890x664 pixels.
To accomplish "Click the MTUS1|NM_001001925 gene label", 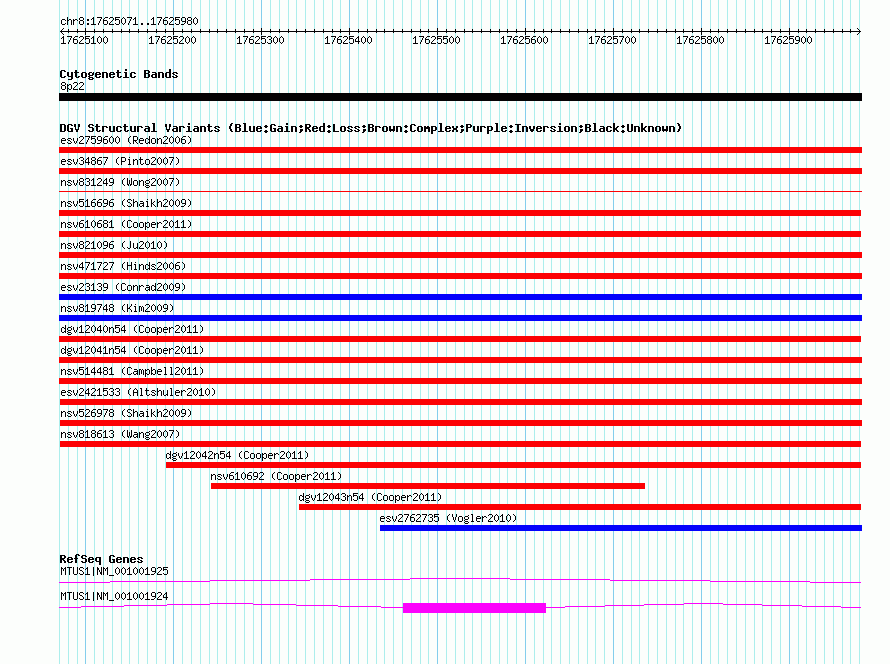I will tap(114, 571).
